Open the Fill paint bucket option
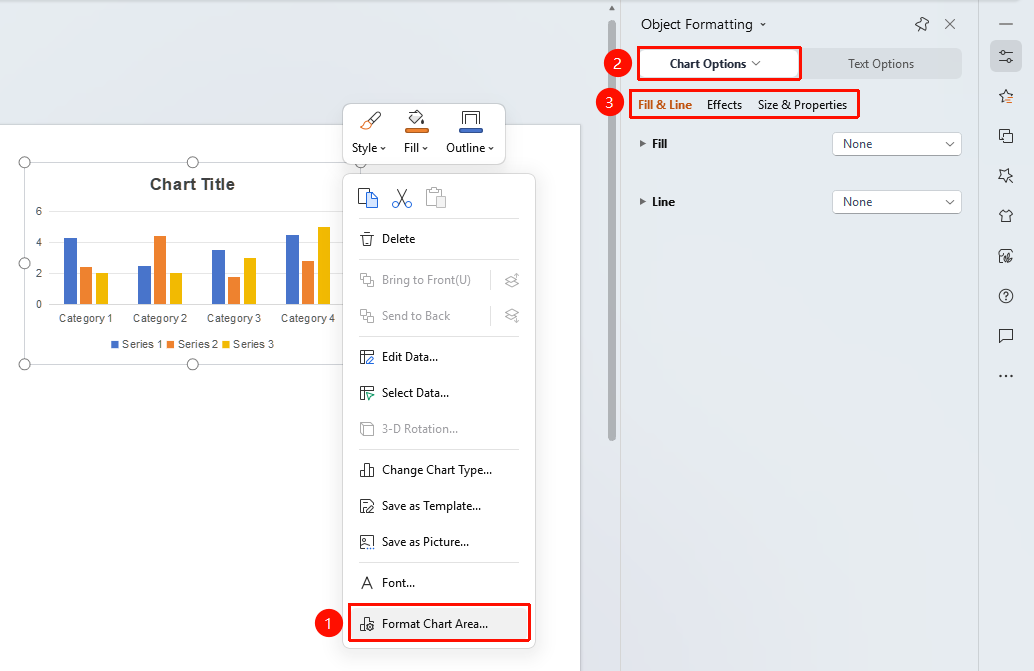 416,132
